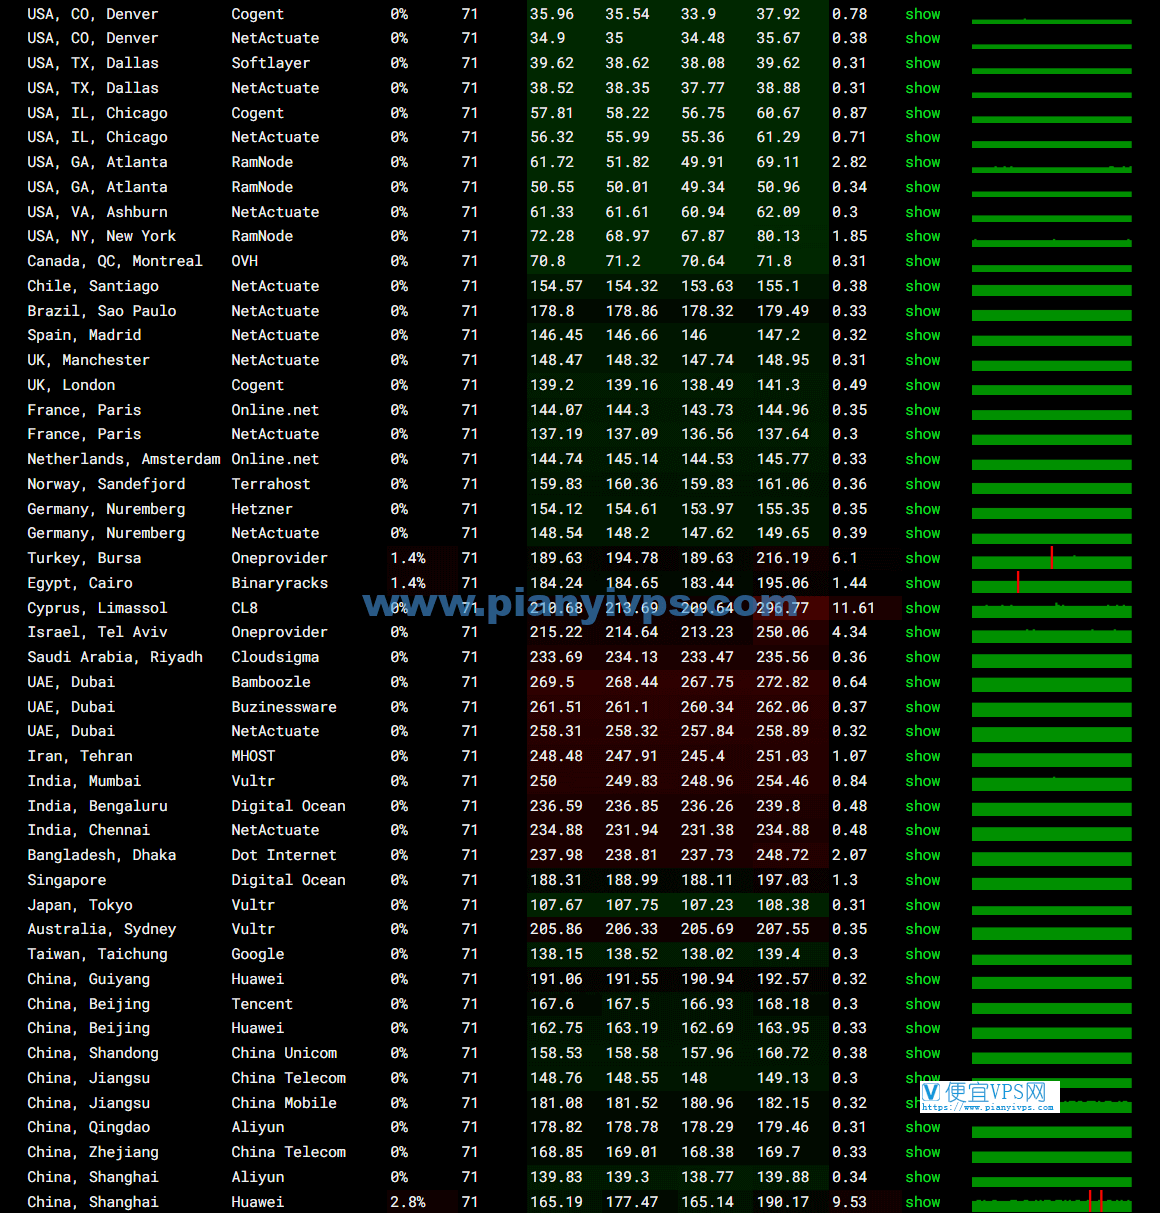
Task: Click show link for Guiyang Huawei row
Action: pyautogui.click(x=922, y=979)
